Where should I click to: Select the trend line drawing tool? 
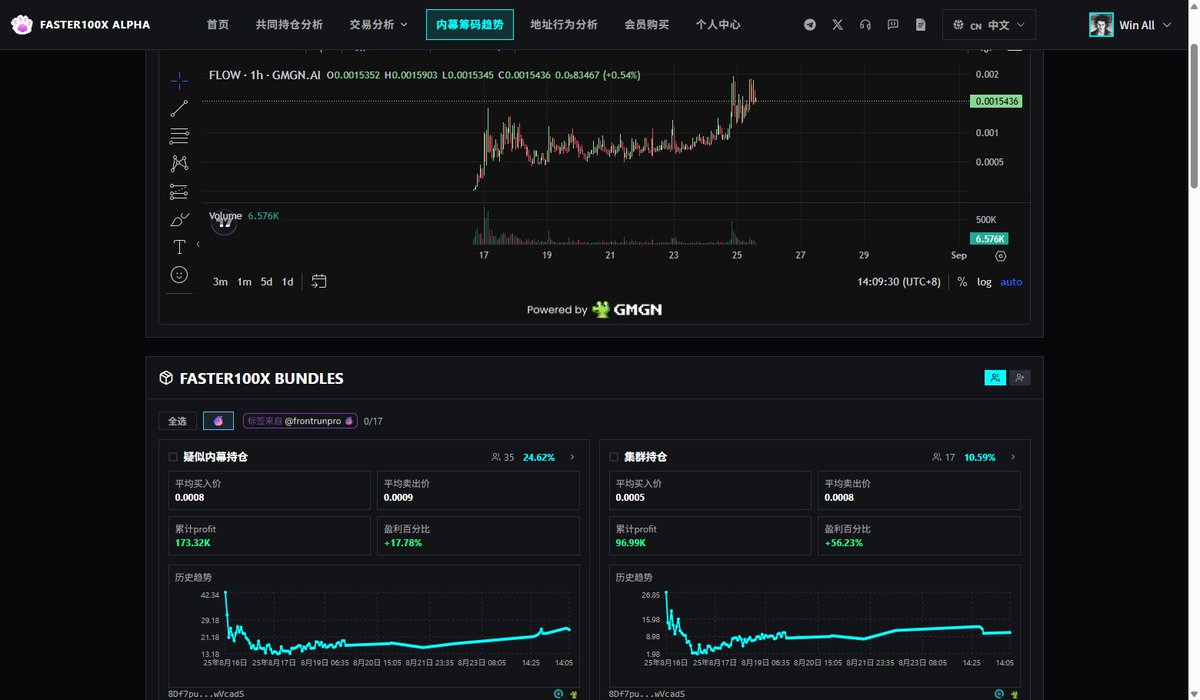[179, 109]
